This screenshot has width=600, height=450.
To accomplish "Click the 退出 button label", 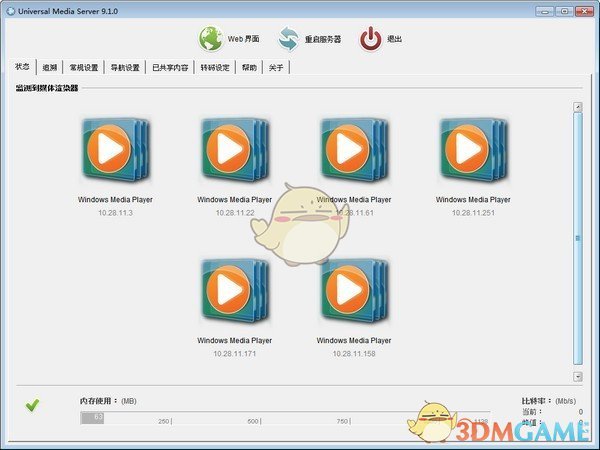I will tap(395, 39).
